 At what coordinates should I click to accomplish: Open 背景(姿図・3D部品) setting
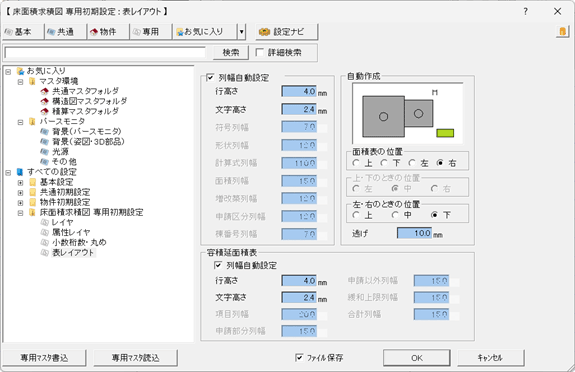point(88,141)
